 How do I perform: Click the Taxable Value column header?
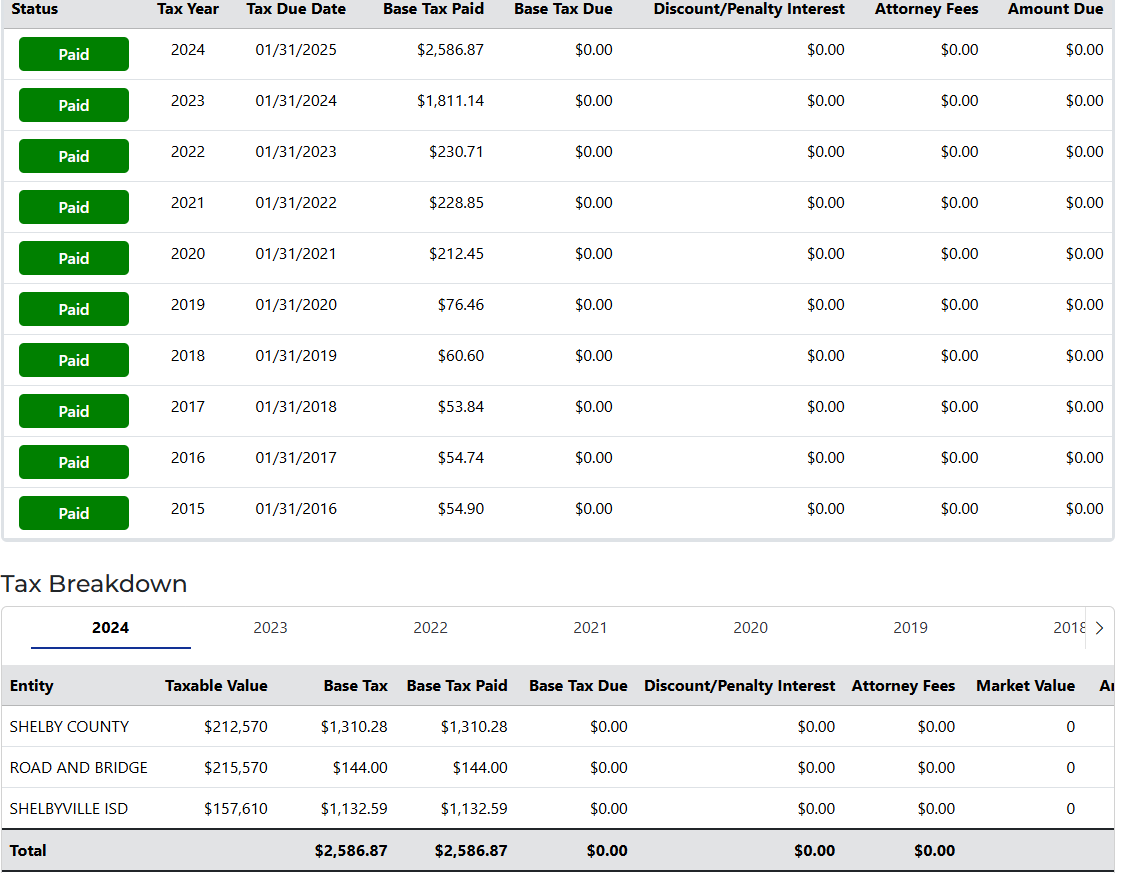click(216, 686)
